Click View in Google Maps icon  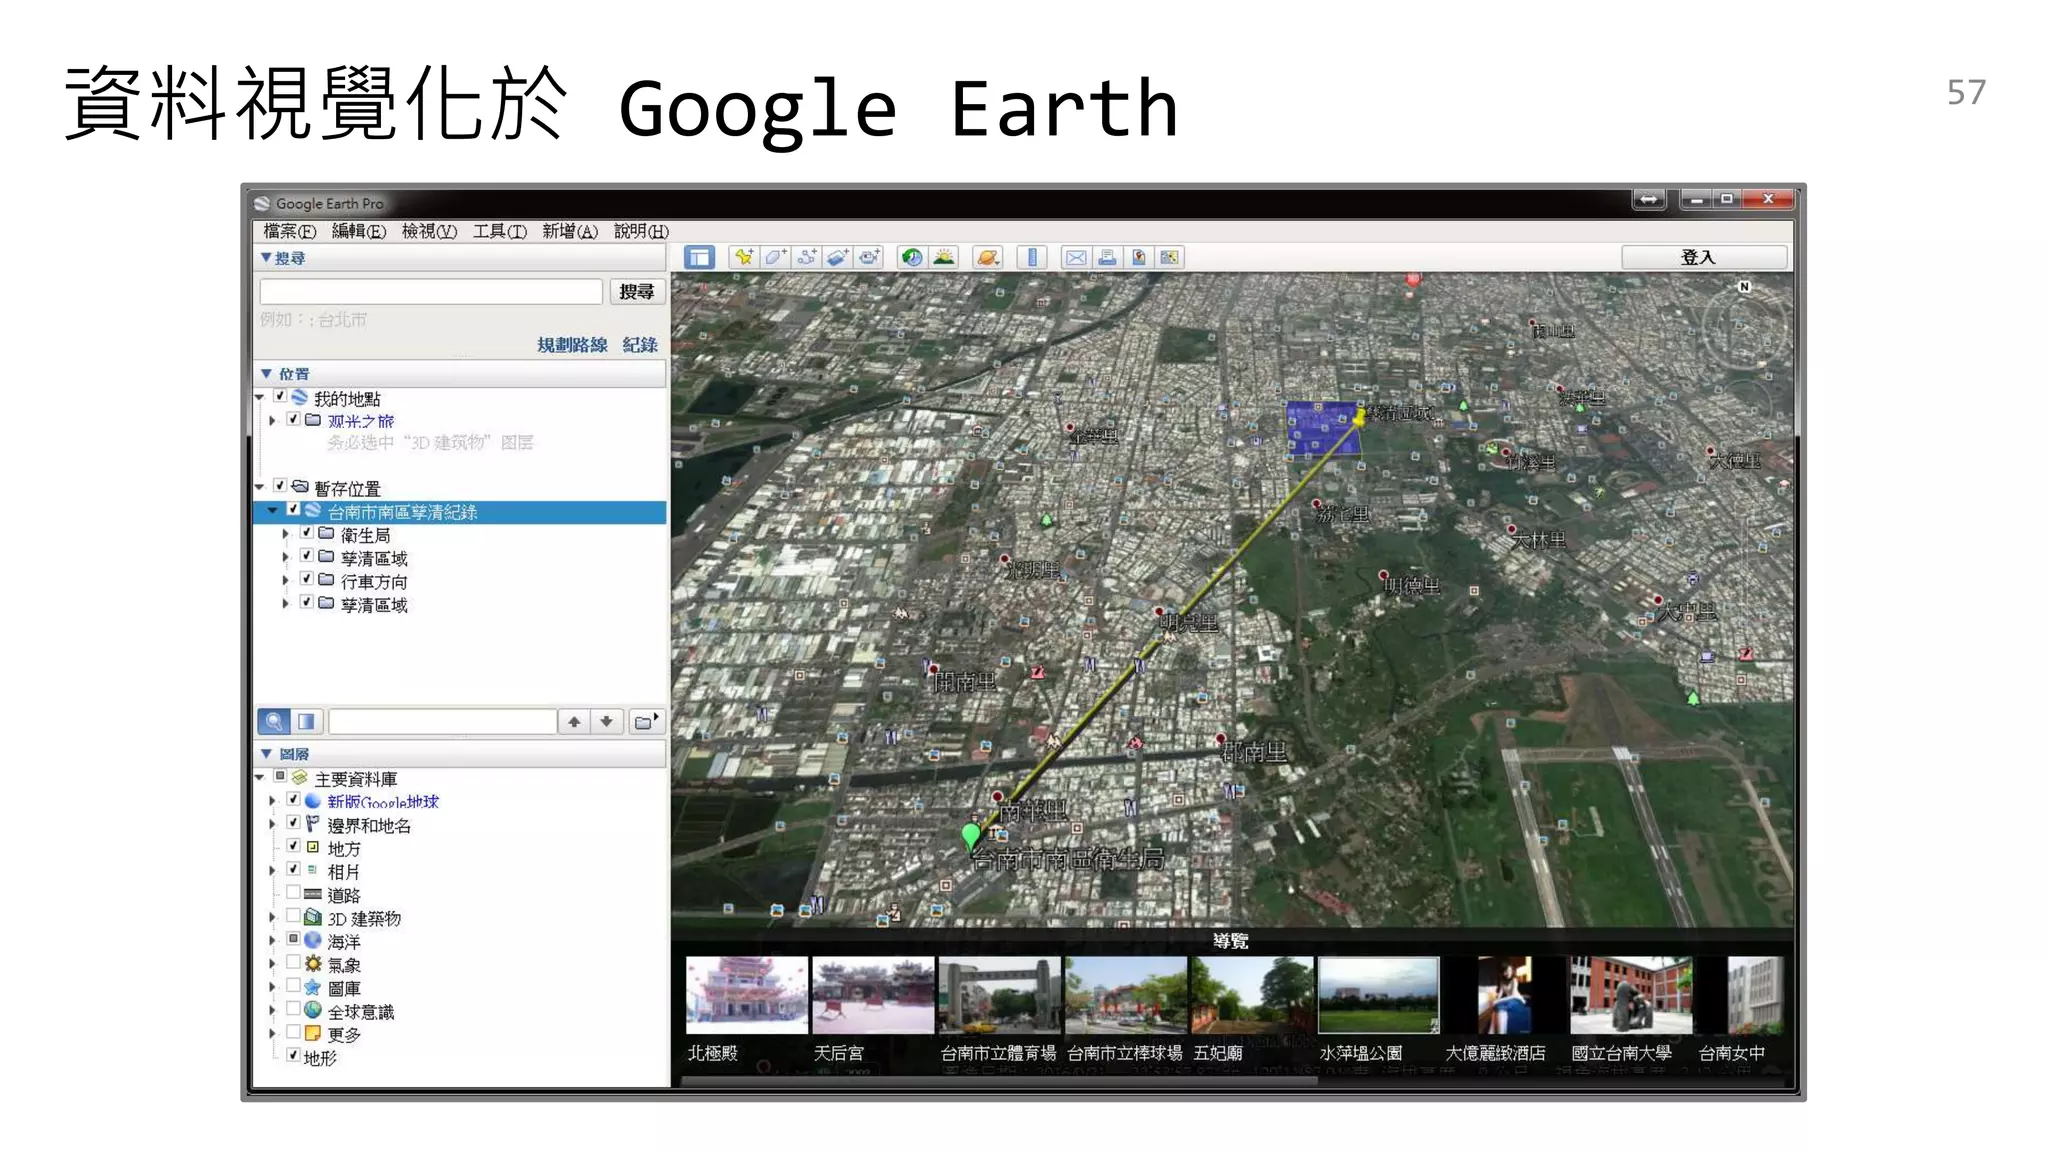pos(1169,258)
